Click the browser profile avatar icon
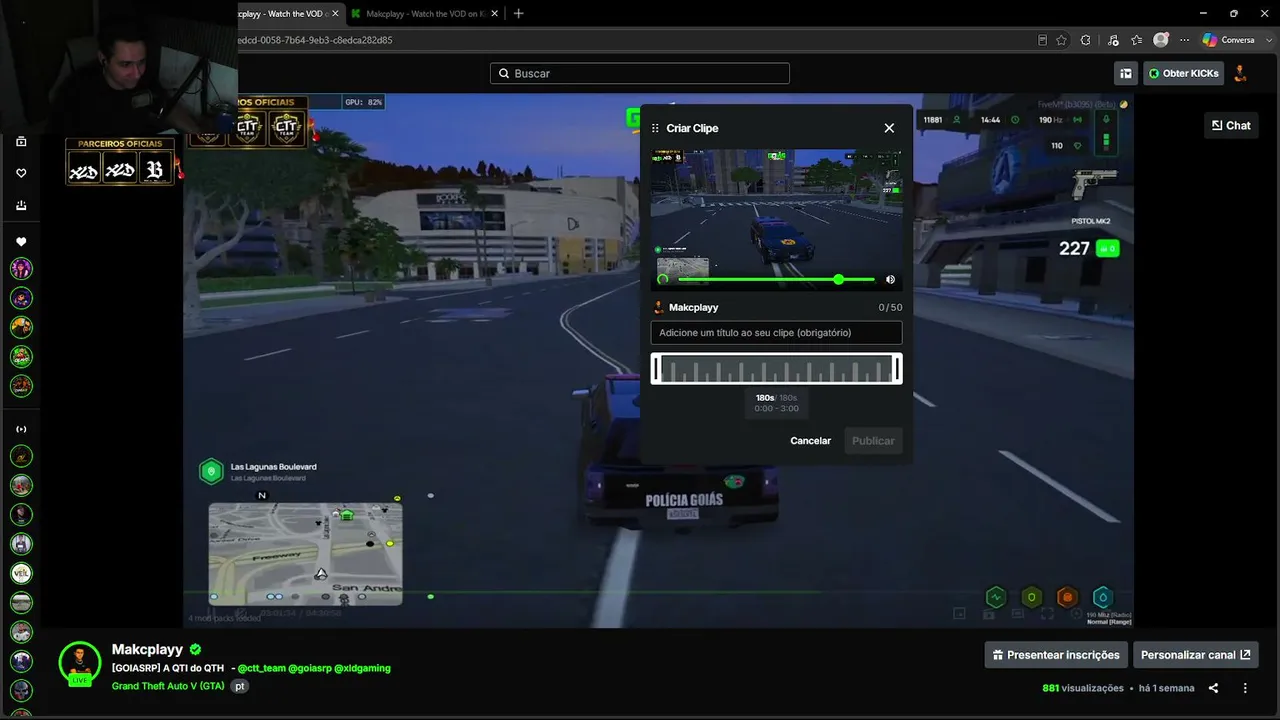1280x720 pixels. click(x=1161, y=40)
